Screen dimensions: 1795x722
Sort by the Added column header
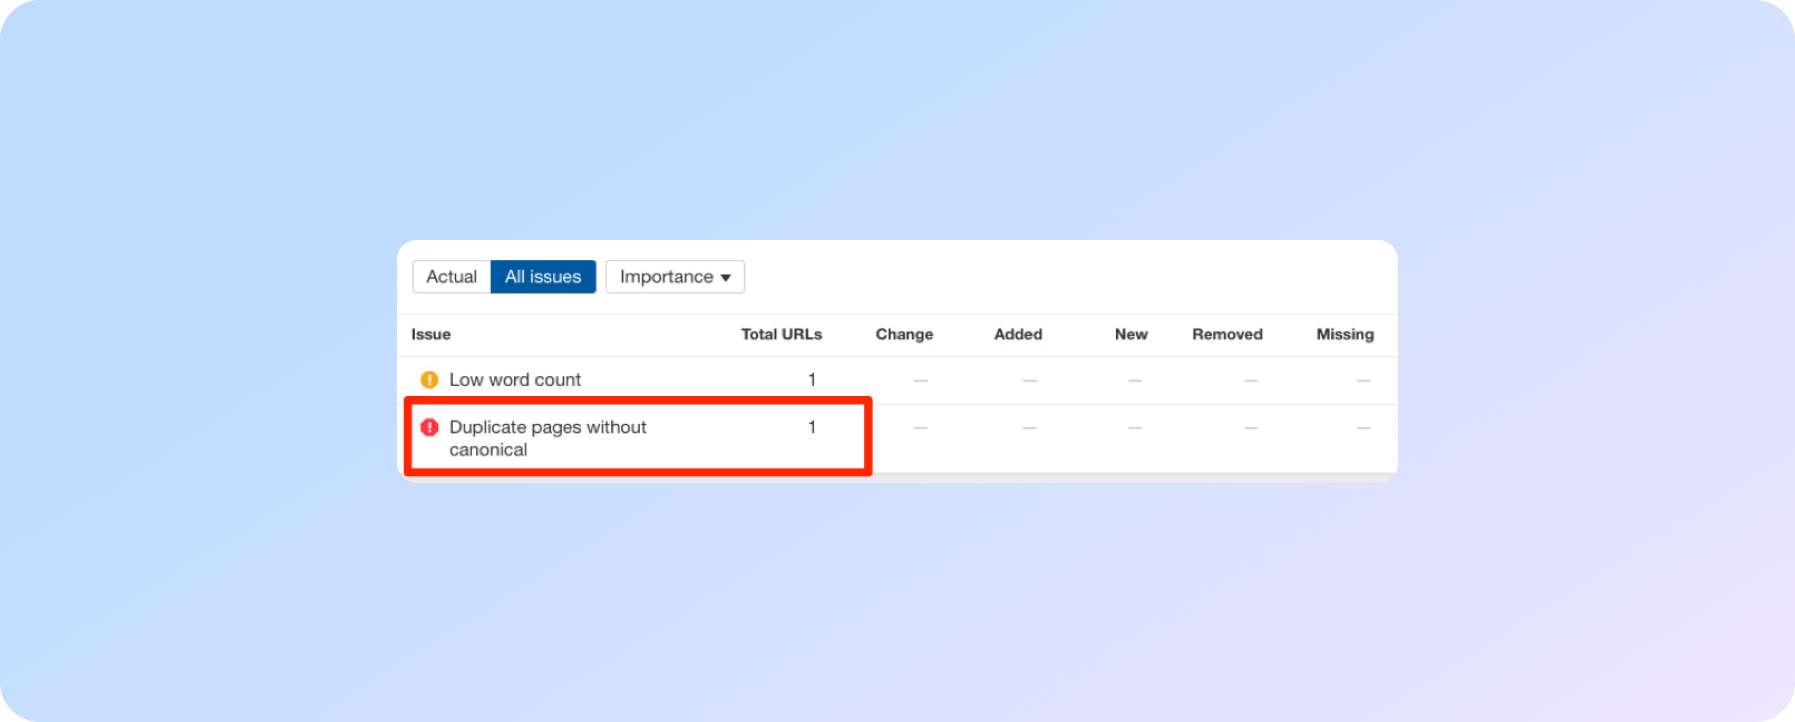pyautogui.click(x=1018, y=334)
